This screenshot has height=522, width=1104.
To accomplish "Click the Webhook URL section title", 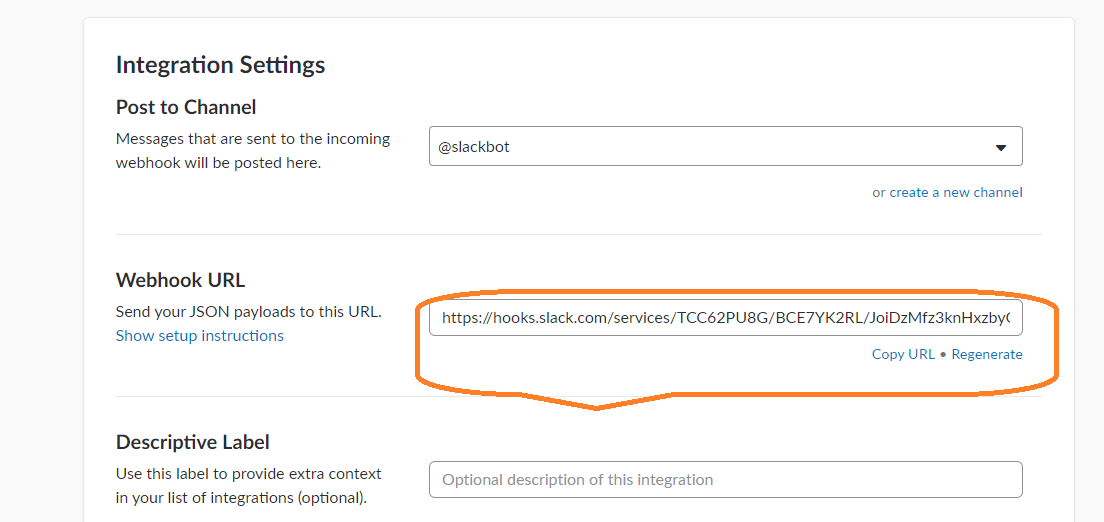I will 180,280.
